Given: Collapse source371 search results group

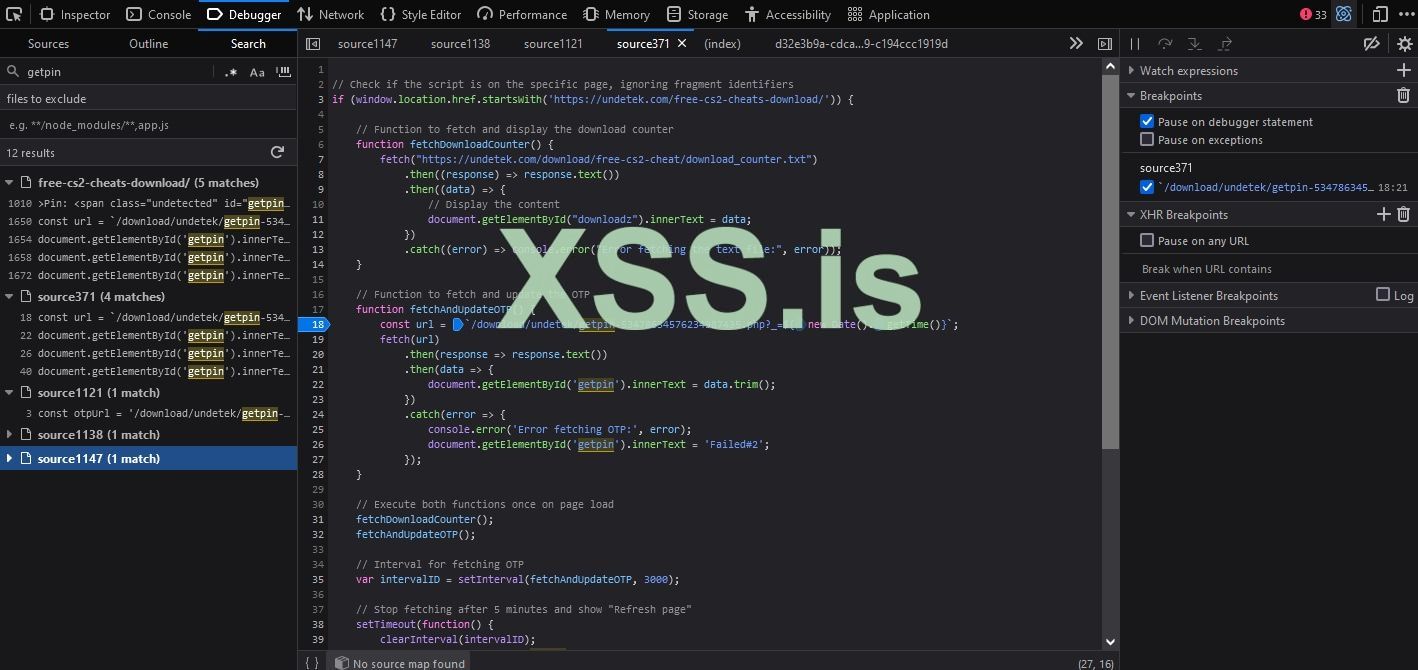Looking at the screenshot, I should pyautogui.click(x=10, y=296).
